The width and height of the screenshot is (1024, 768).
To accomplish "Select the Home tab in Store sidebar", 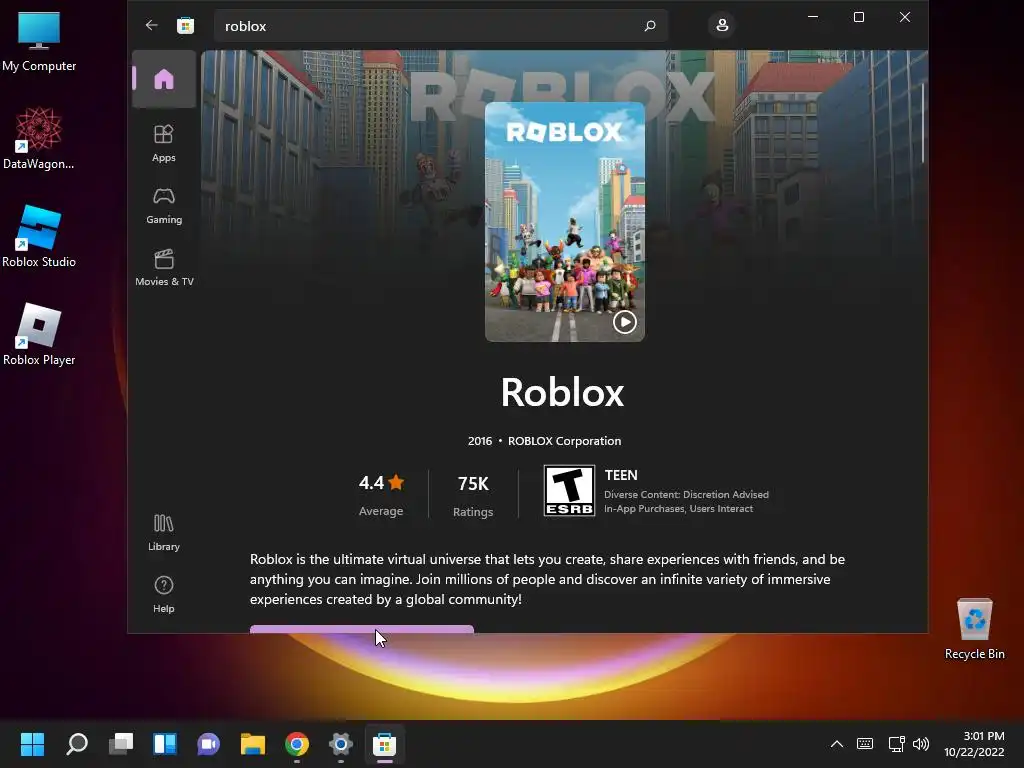I will point(164,79).
